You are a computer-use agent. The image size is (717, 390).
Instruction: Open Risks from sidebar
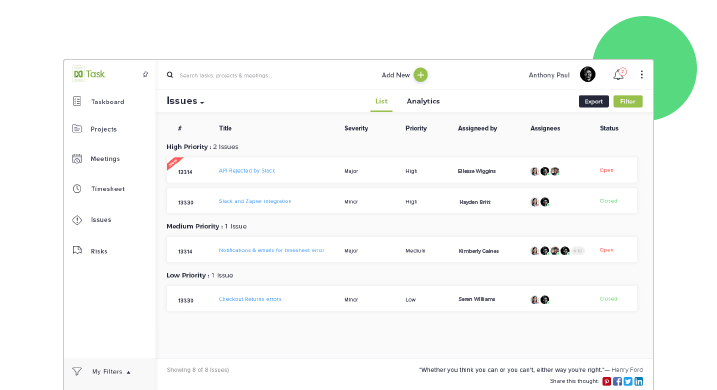pyautogui.click(x=99, y=251)
